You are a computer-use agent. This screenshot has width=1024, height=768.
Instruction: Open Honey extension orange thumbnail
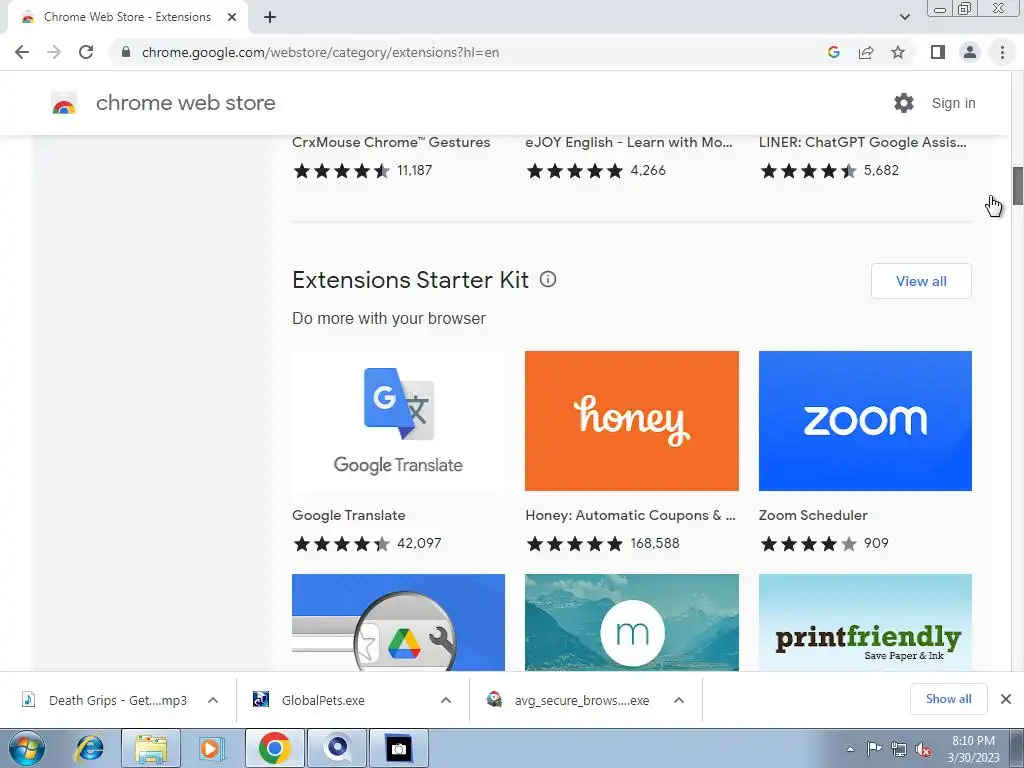coord(632,421)
